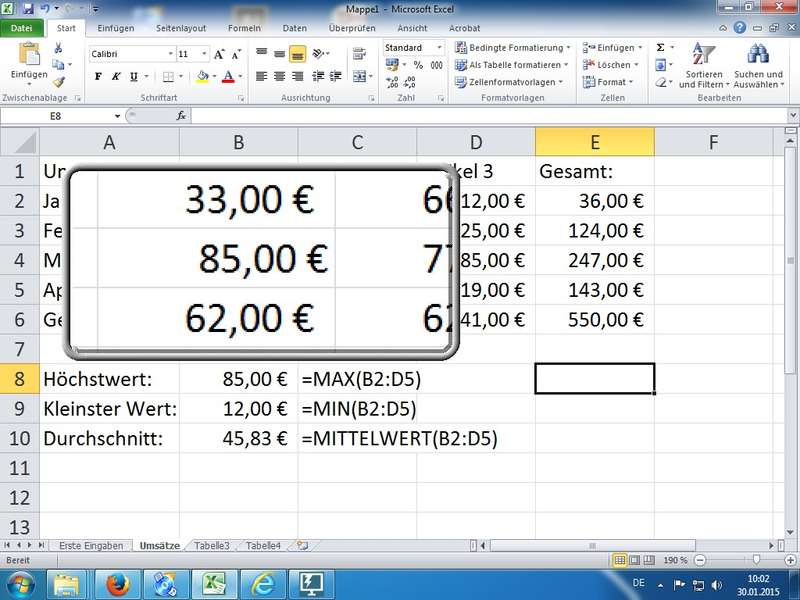800x600 pixels.
Task: Switch to the Seitenlayout tab
Action: pyautogui.click(x=181, y=28)
